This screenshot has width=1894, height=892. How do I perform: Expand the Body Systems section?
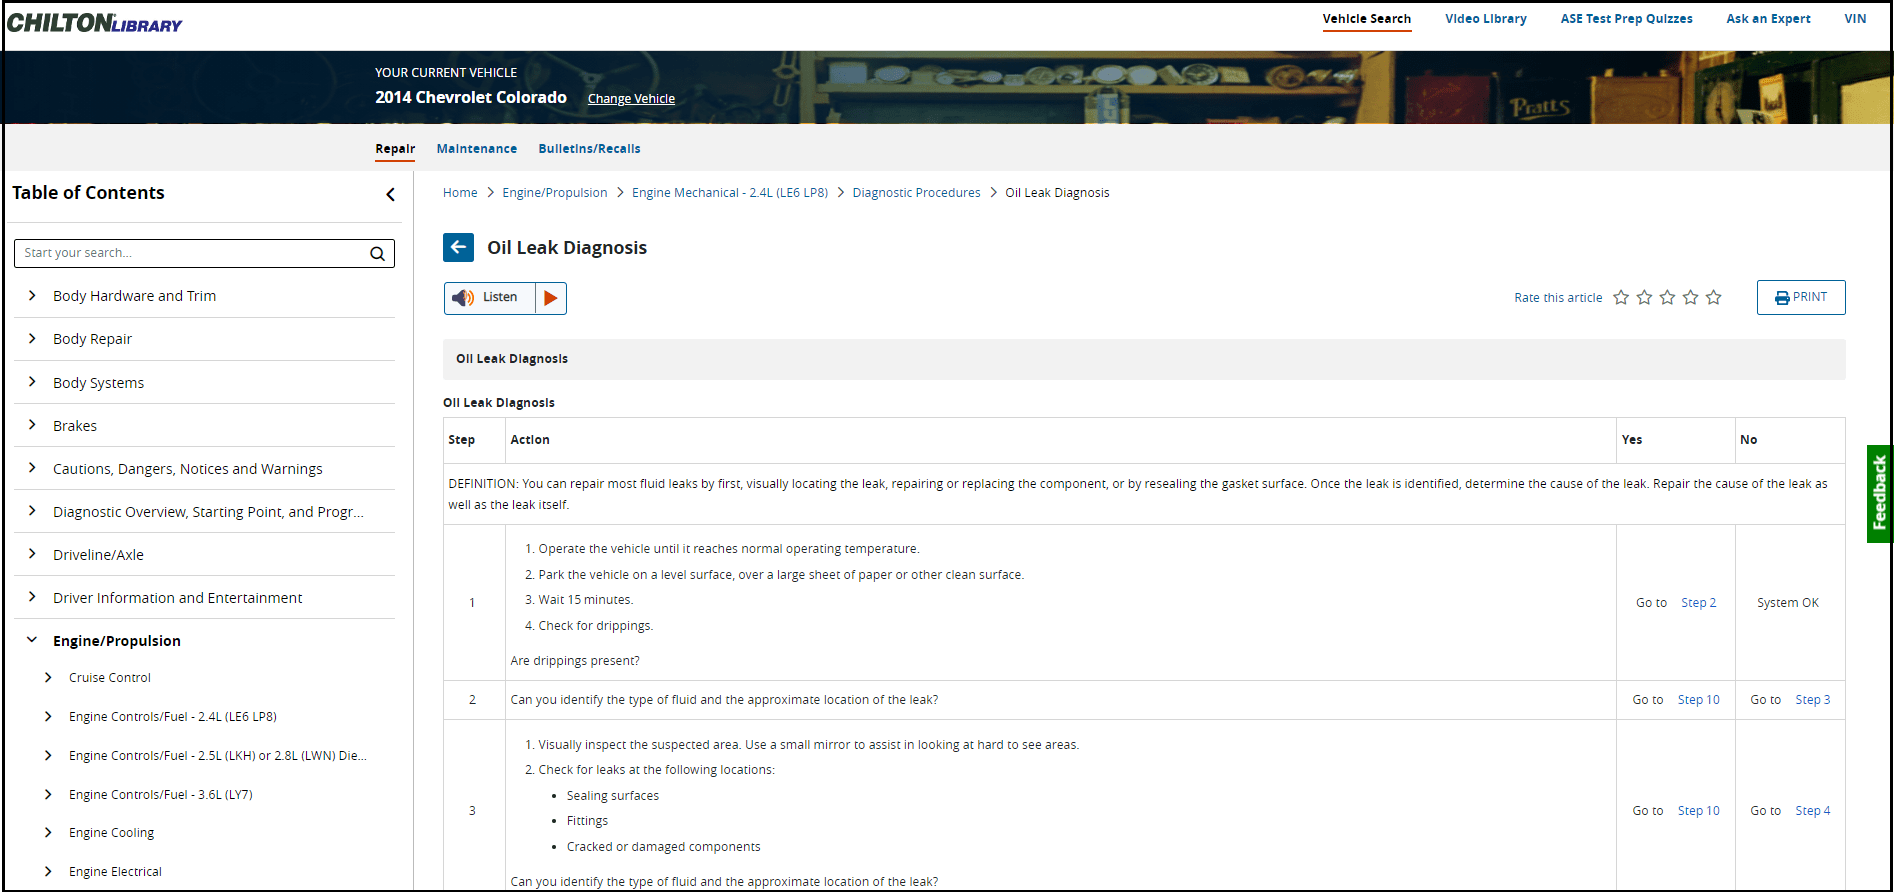coord(32,381)
